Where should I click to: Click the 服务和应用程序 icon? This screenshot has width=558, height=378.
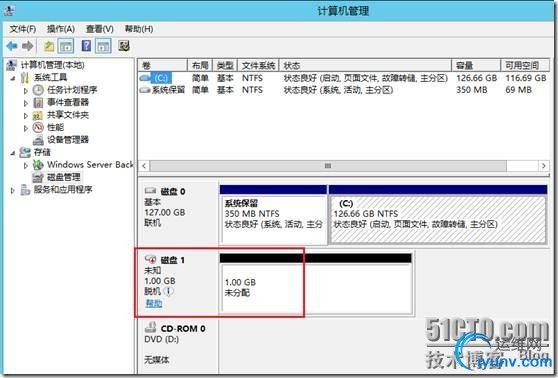point(25,190)
